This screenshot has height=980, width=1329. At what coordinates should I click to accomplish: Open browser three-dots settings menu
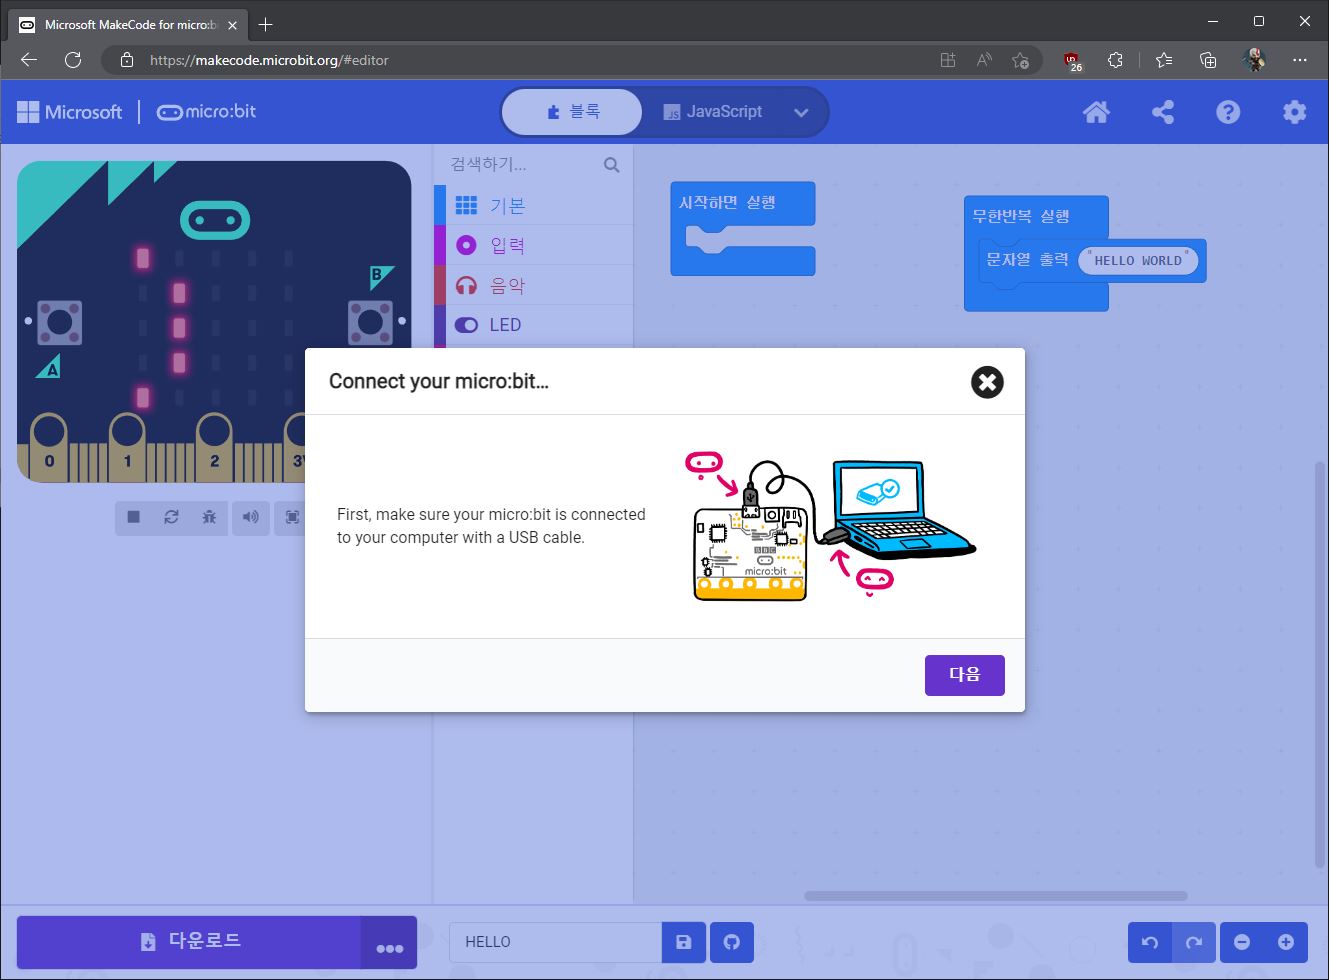tap(1299, 60)
